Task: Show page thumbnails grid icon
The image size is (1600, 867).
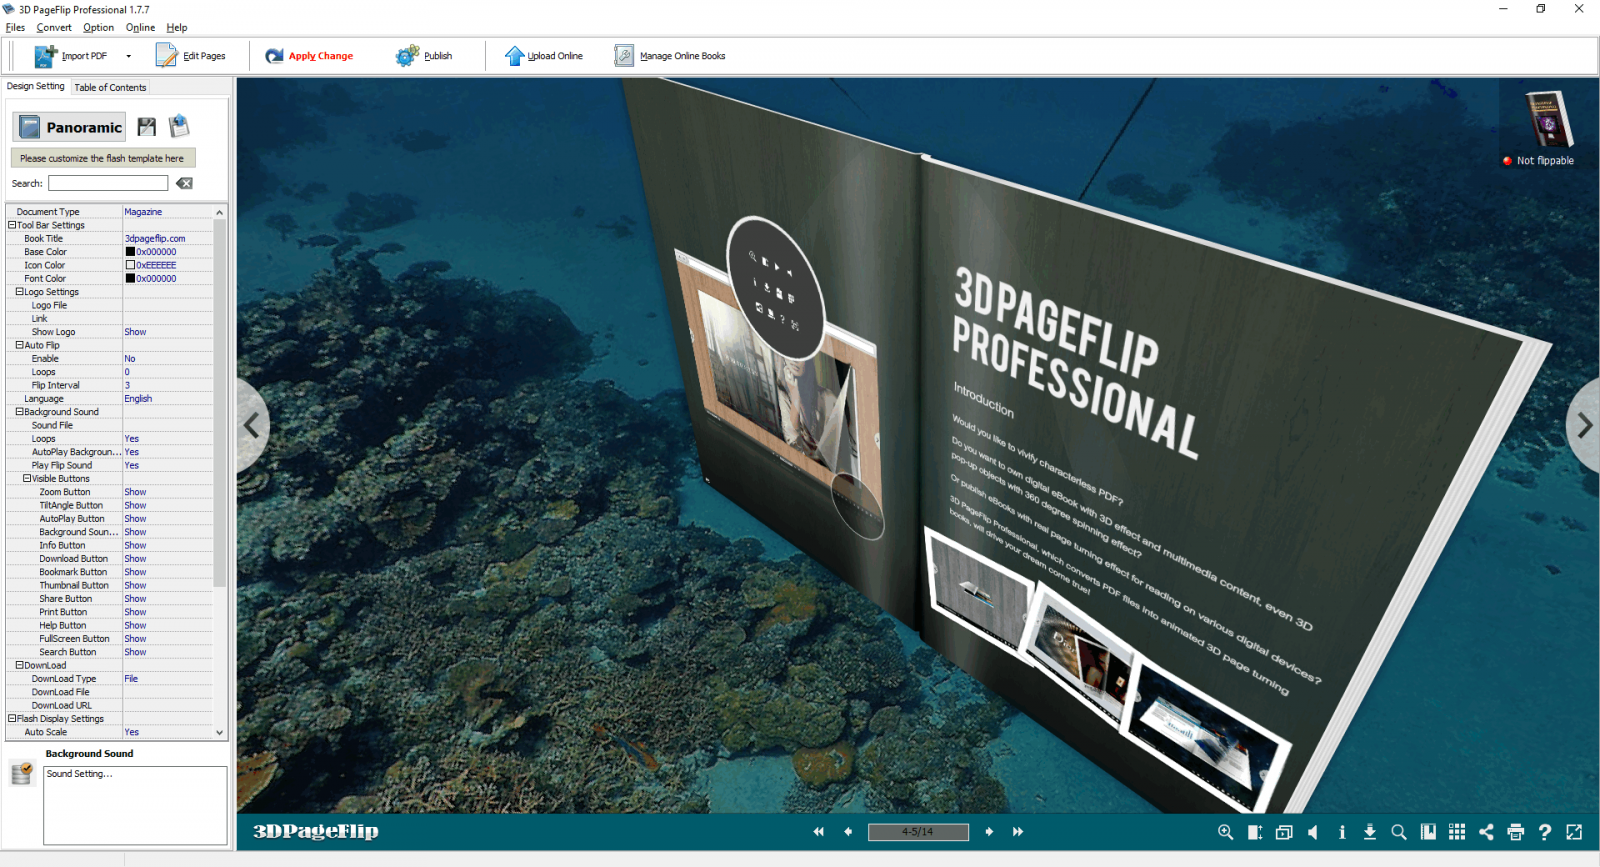Action: coord(1457,832)
